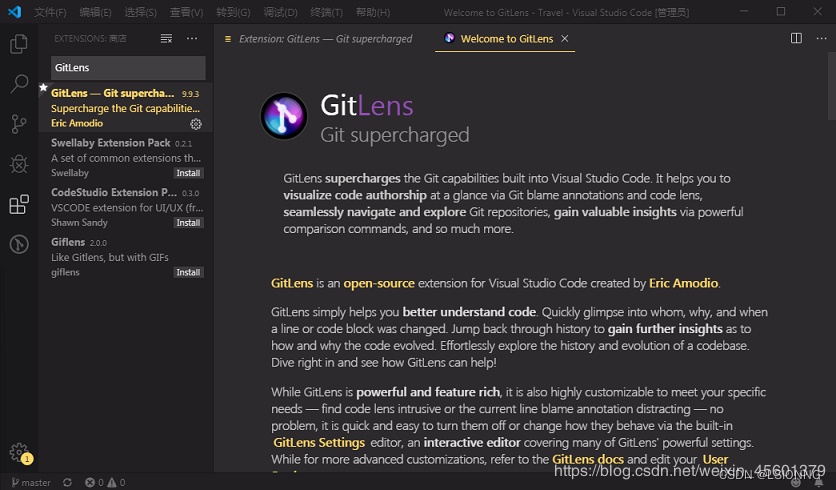Click the GitLens logo image

pos(284,116)
